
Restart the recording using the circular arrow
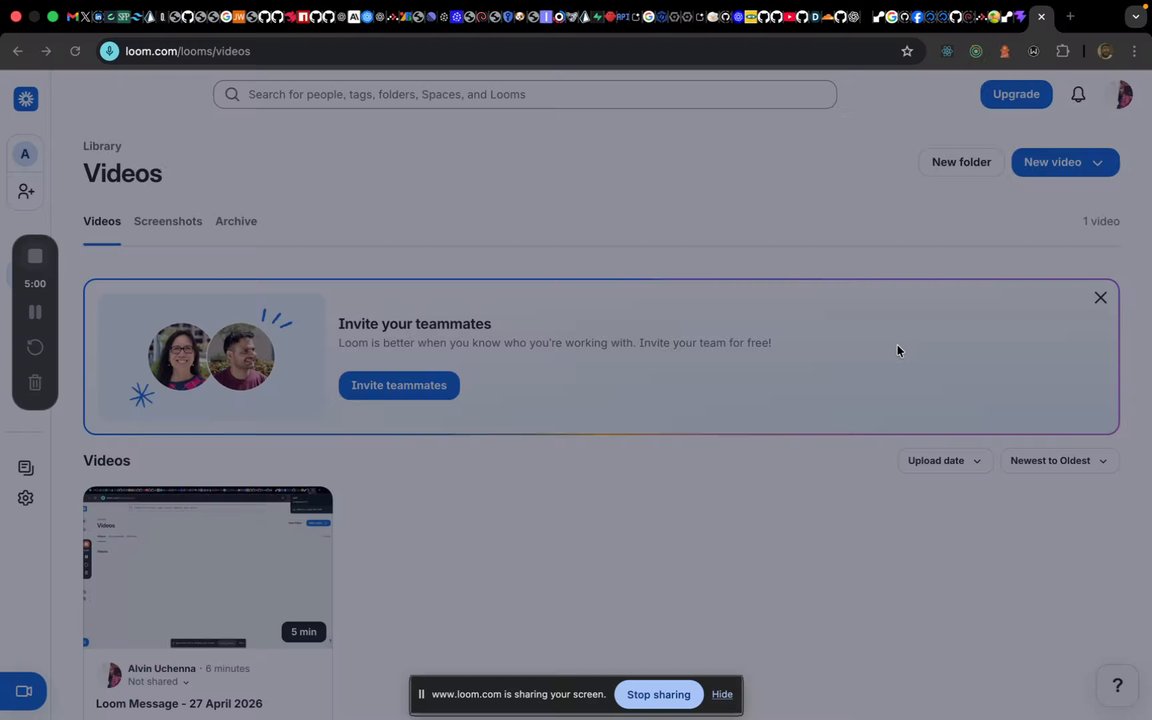[35, 347]
